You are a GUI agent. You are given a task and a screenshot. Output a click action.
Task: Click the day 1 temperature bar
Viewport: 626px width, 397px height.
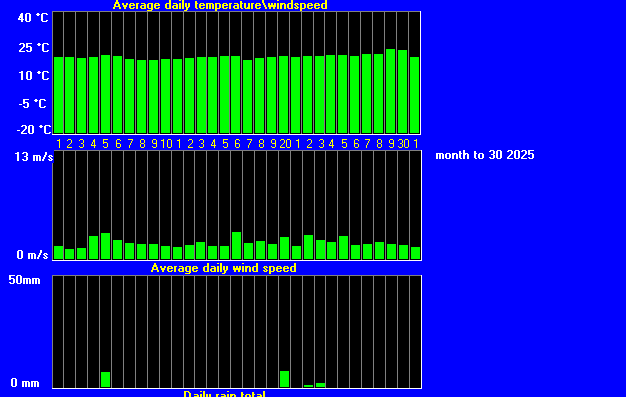click(x=58, y=95)
